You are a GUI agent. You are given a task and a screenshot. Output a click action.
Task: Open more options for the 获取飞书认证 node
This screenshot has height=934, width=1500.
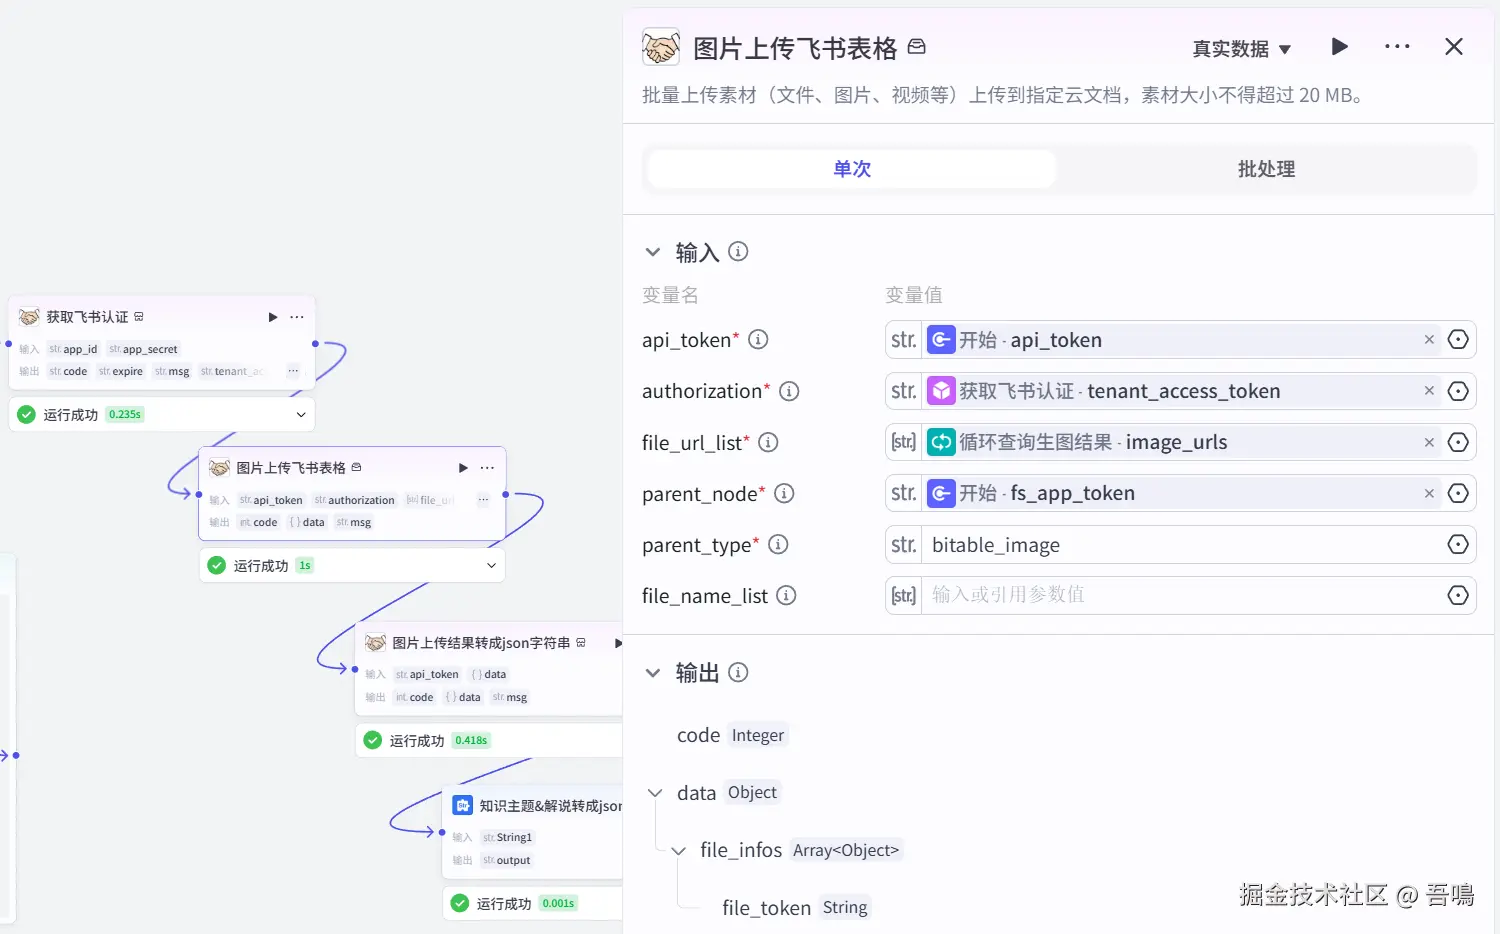[x=297, y=317]
